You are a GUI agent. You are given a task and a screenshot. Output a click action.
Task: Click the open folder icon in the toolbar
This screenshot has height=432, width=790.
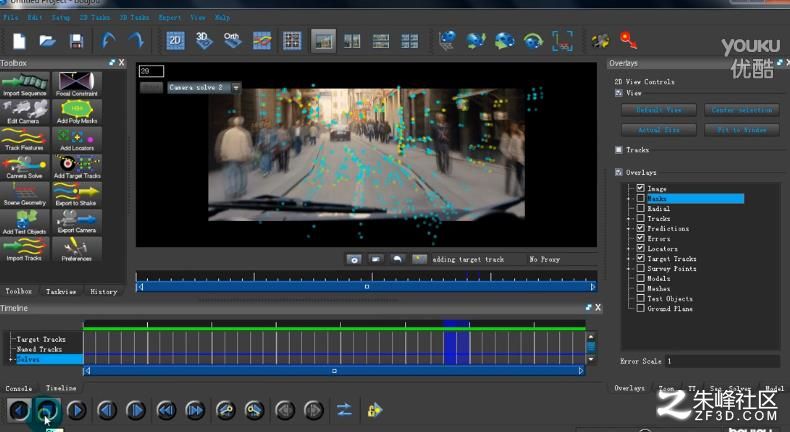pos(47,40)
